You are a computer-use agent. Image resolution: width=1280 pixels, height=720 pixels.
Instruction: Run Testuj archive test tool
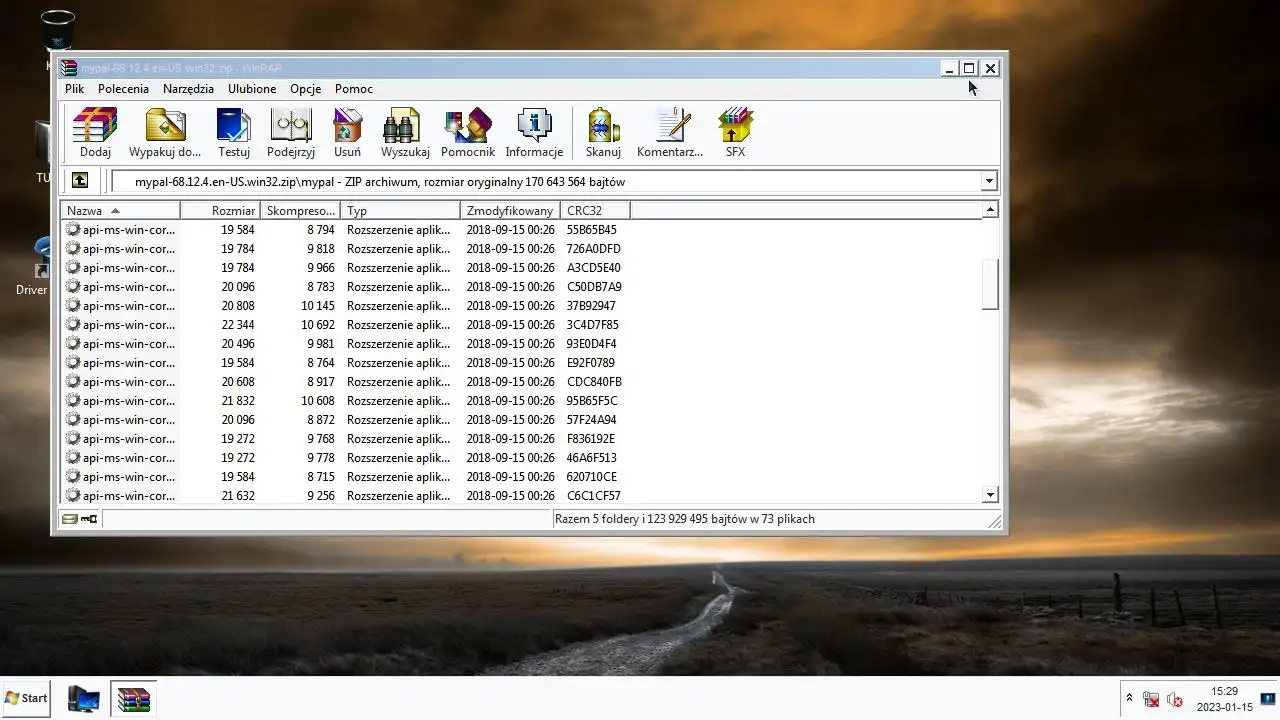click(234, 133)
